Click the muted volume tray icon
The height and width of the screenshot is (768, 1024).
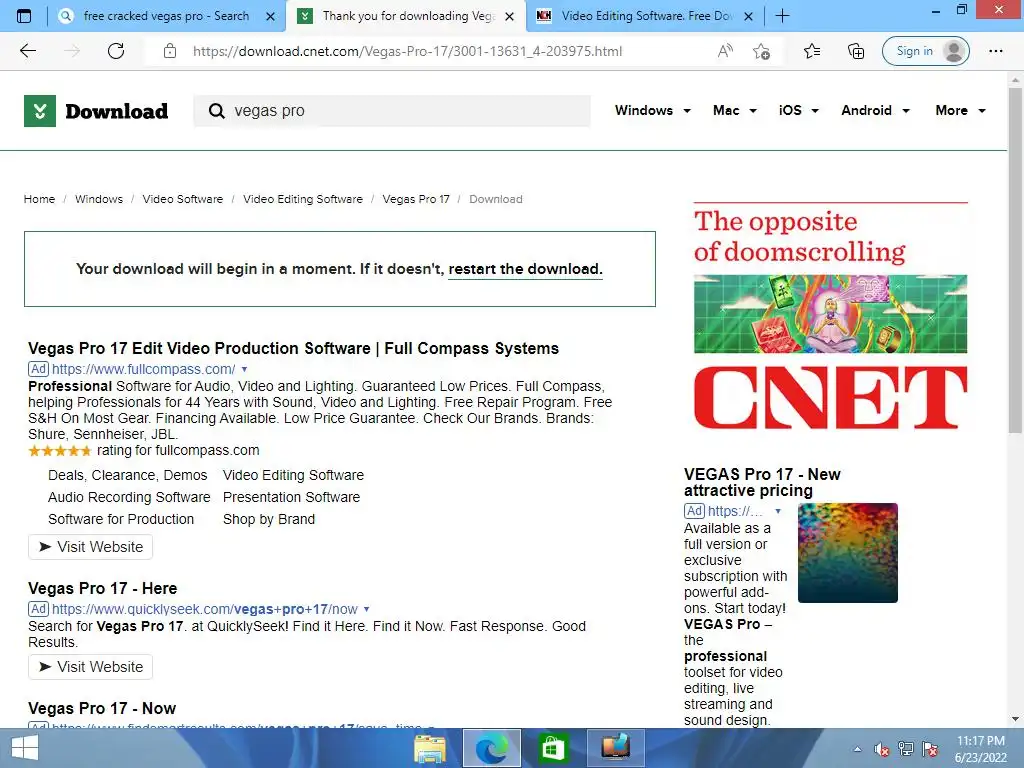882,749
